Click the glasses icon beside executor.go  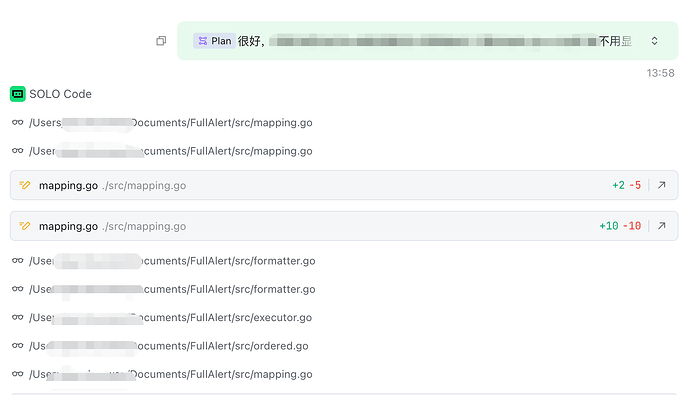click(x=18, y=318)
